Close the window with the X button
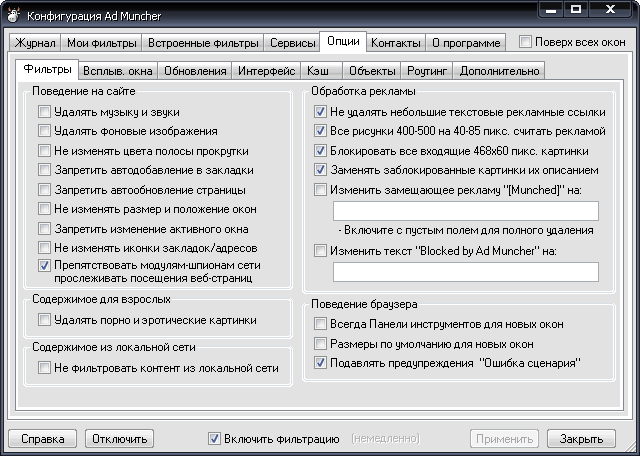 (610, 10)
